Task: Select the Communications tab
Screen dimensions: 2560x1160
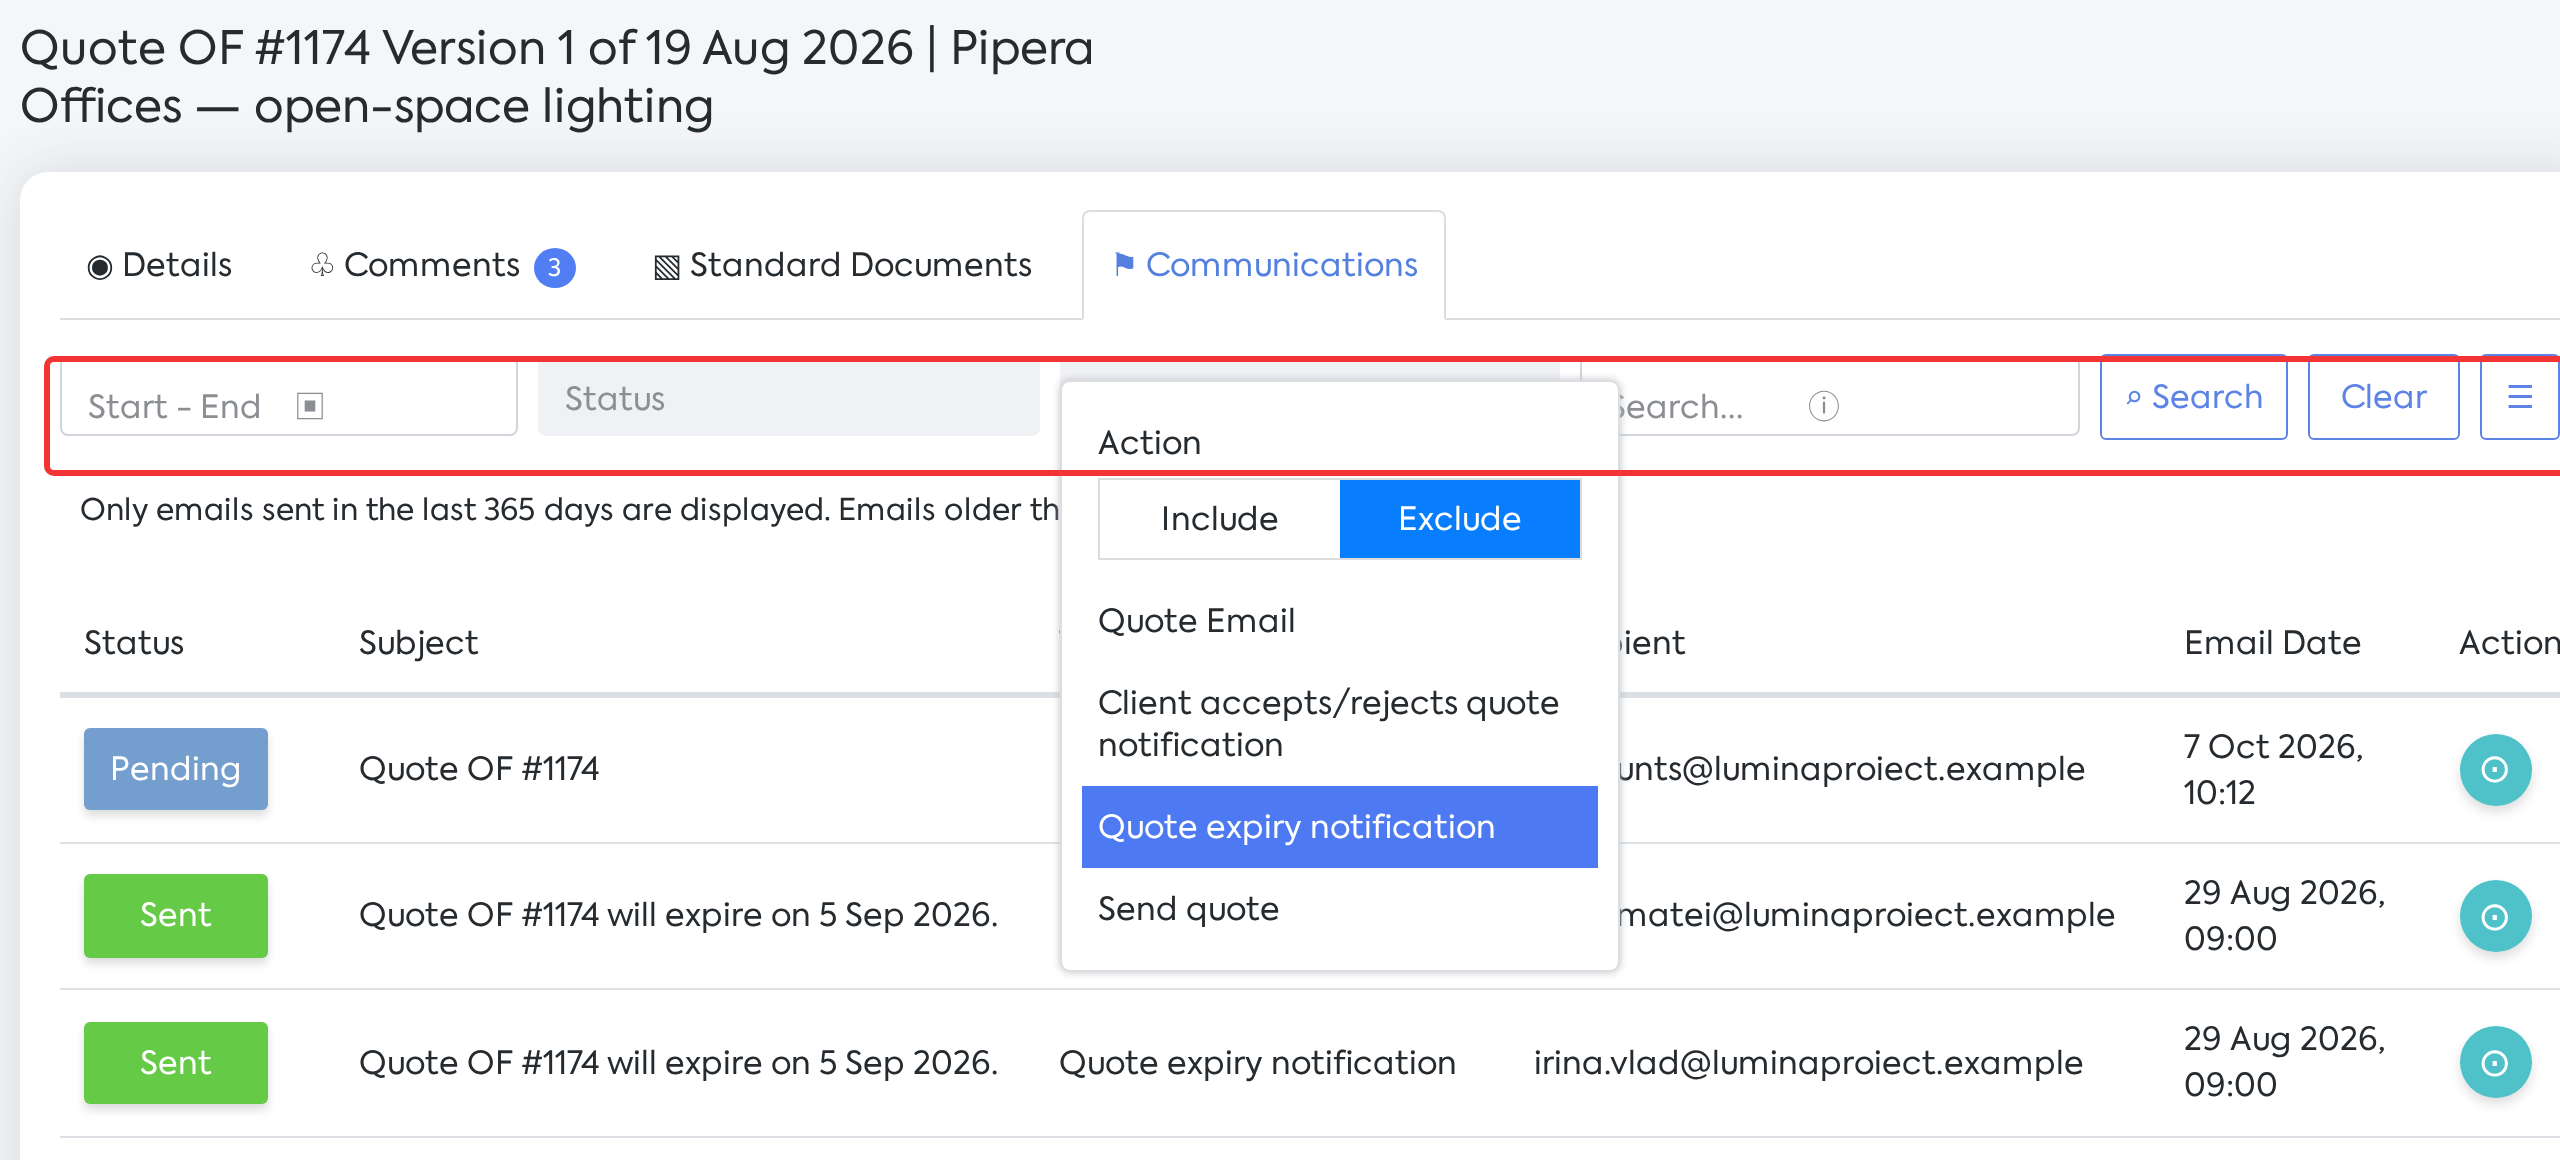Action: point(1264,265)
